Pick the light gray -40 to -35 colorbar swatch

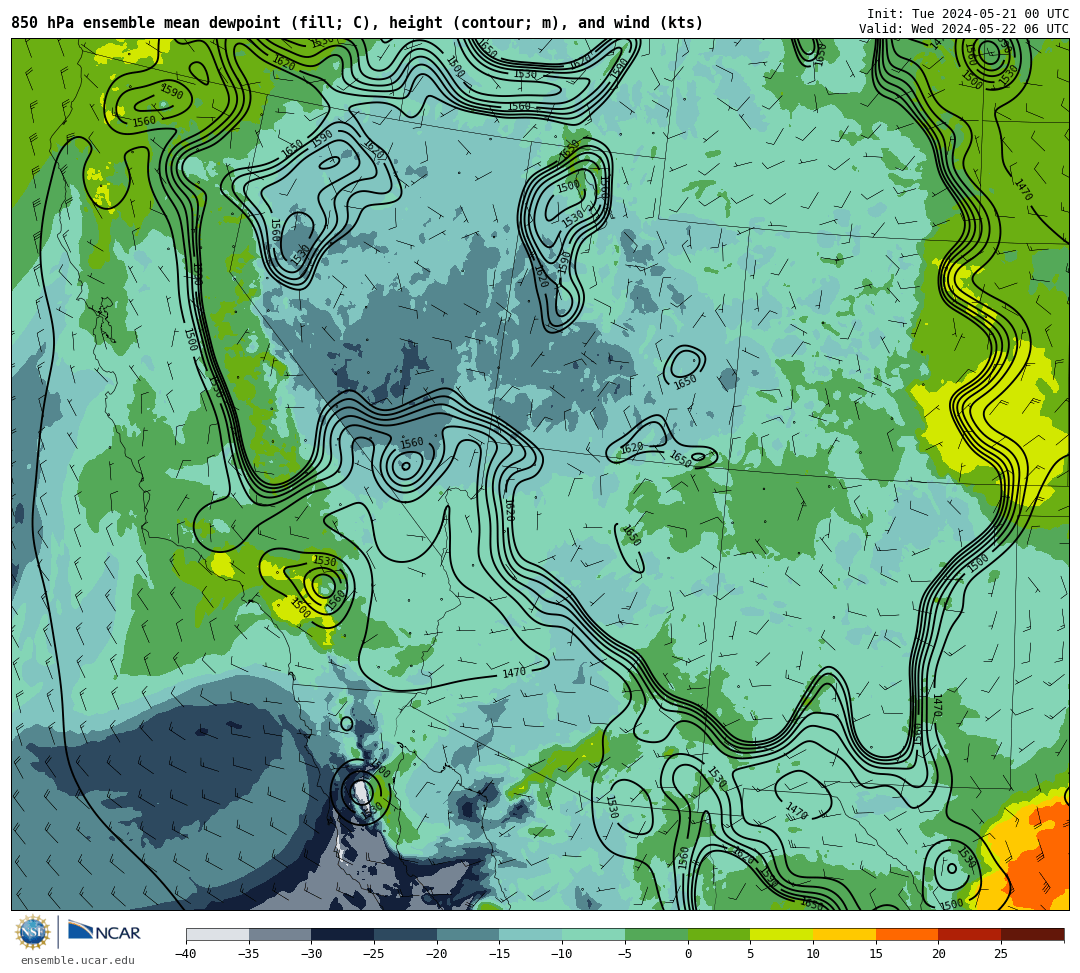coord(218,934)
